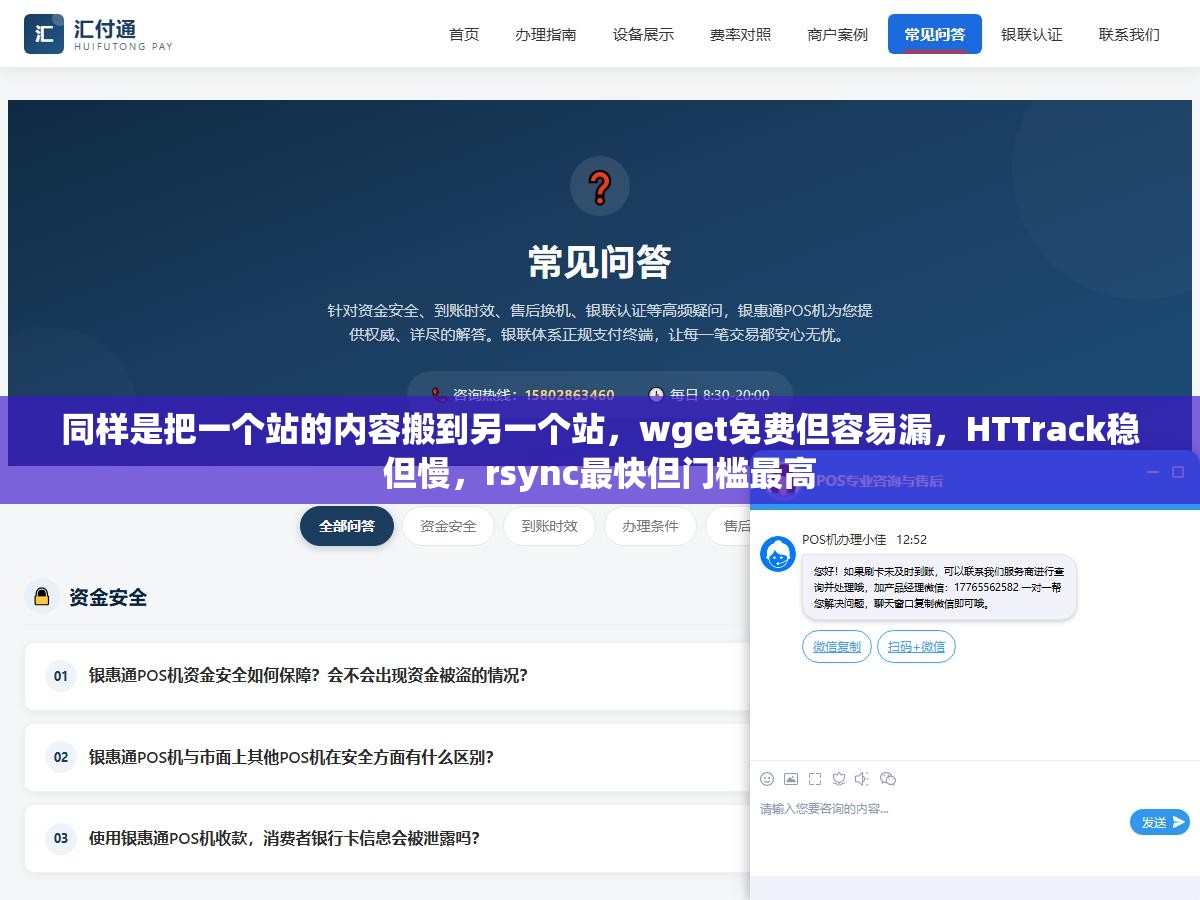Viewport: 1200px width, 900px height.
Task: Maximize the POS chat window
Action: [1178, 472]
